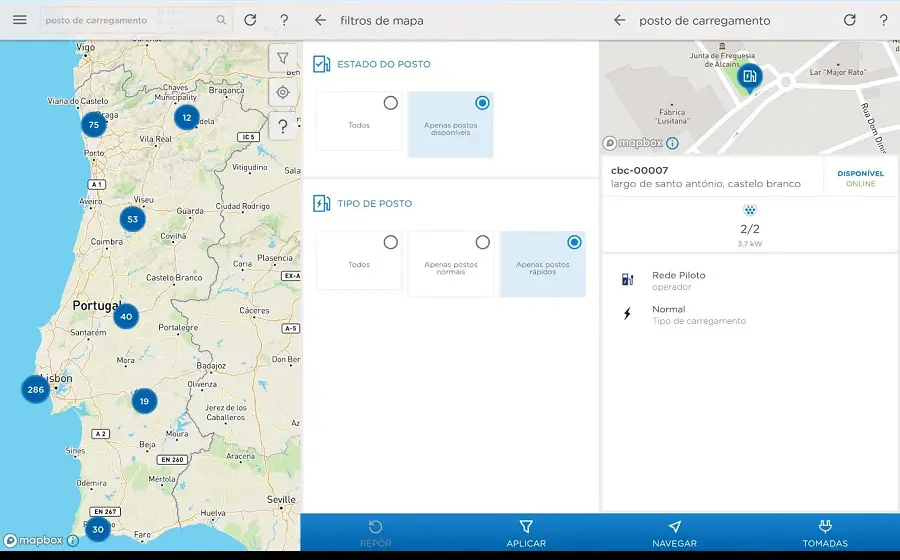Viewport: 900px width, 560px height.
Task: Open help question mark on station details
Action: (x=883, y=20)
